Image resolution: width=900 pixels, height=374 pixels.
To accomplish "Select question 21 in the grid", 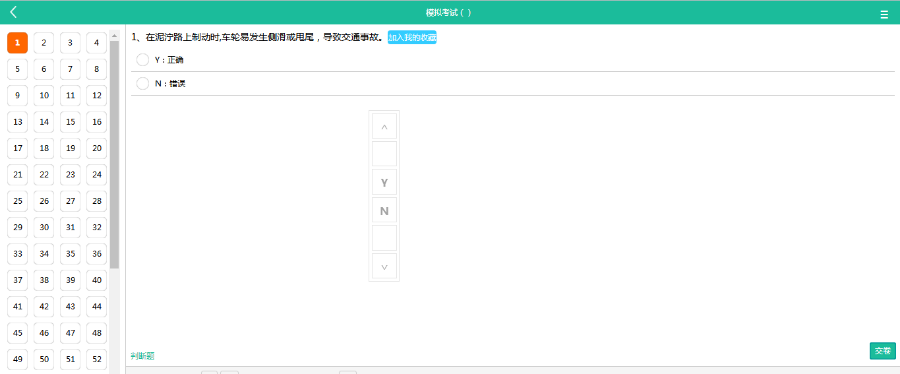I will [17, 175].
